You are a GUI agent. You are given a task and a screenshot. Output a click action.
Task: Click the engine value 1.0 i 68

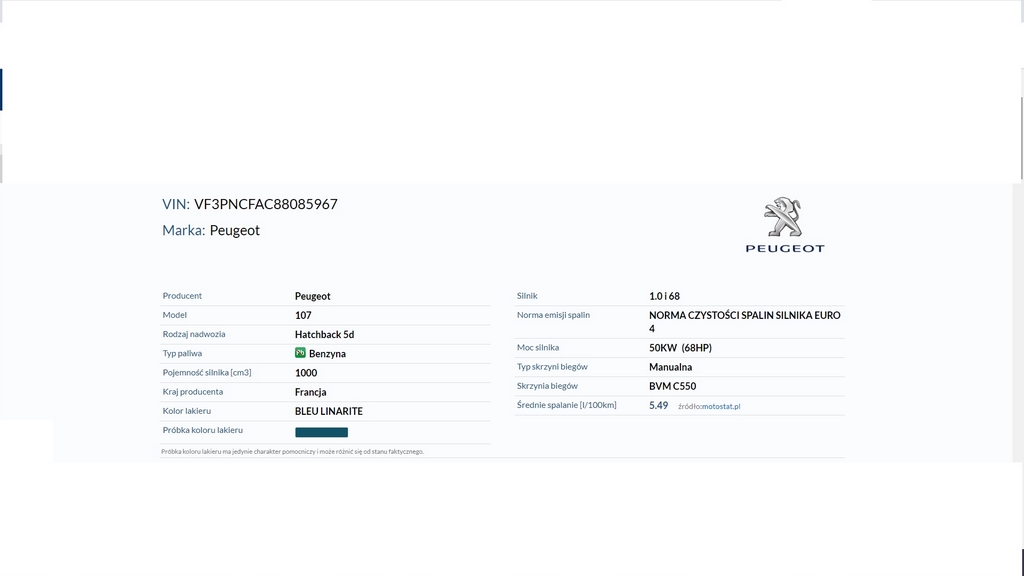pyautogui.click(x=664, y=296)
